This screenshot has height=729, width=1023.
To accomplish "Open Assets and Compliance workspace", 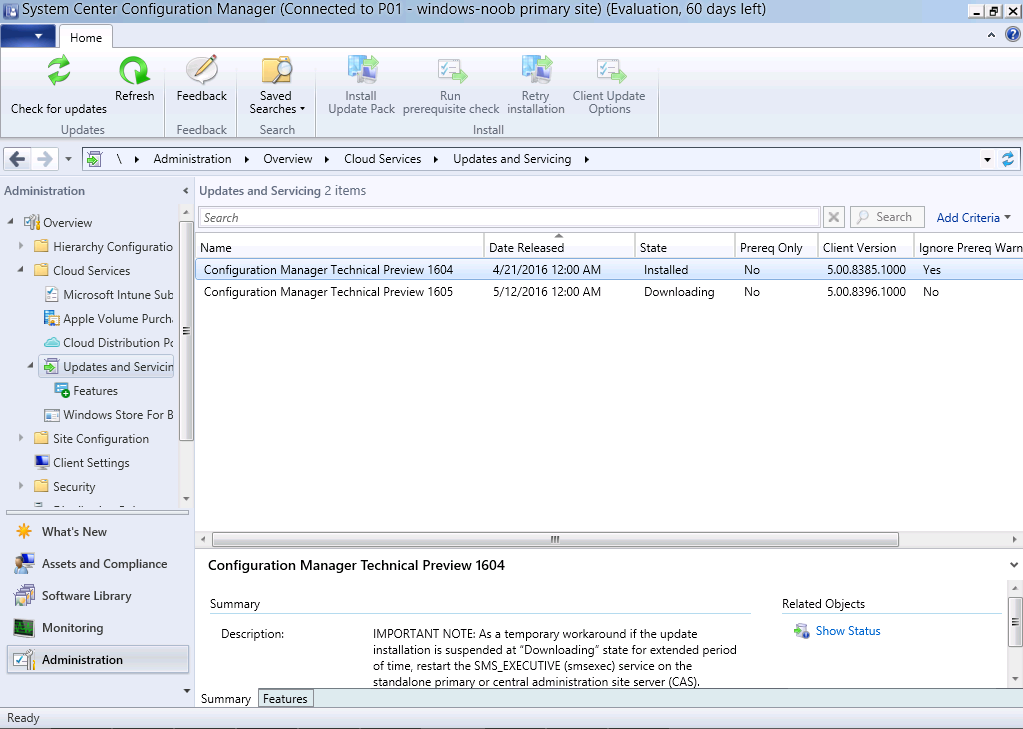I will point(98,564).
